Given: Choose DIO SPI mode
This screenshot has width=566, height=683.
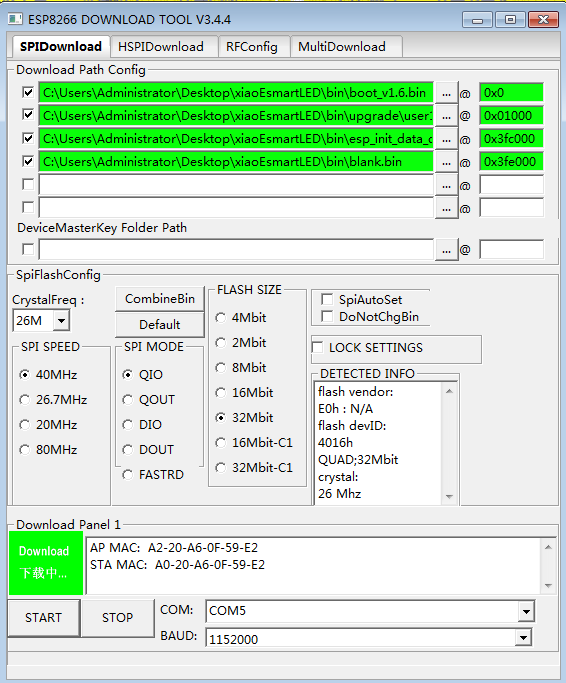Looking at the screenshot, I should [x=128, y=424].
